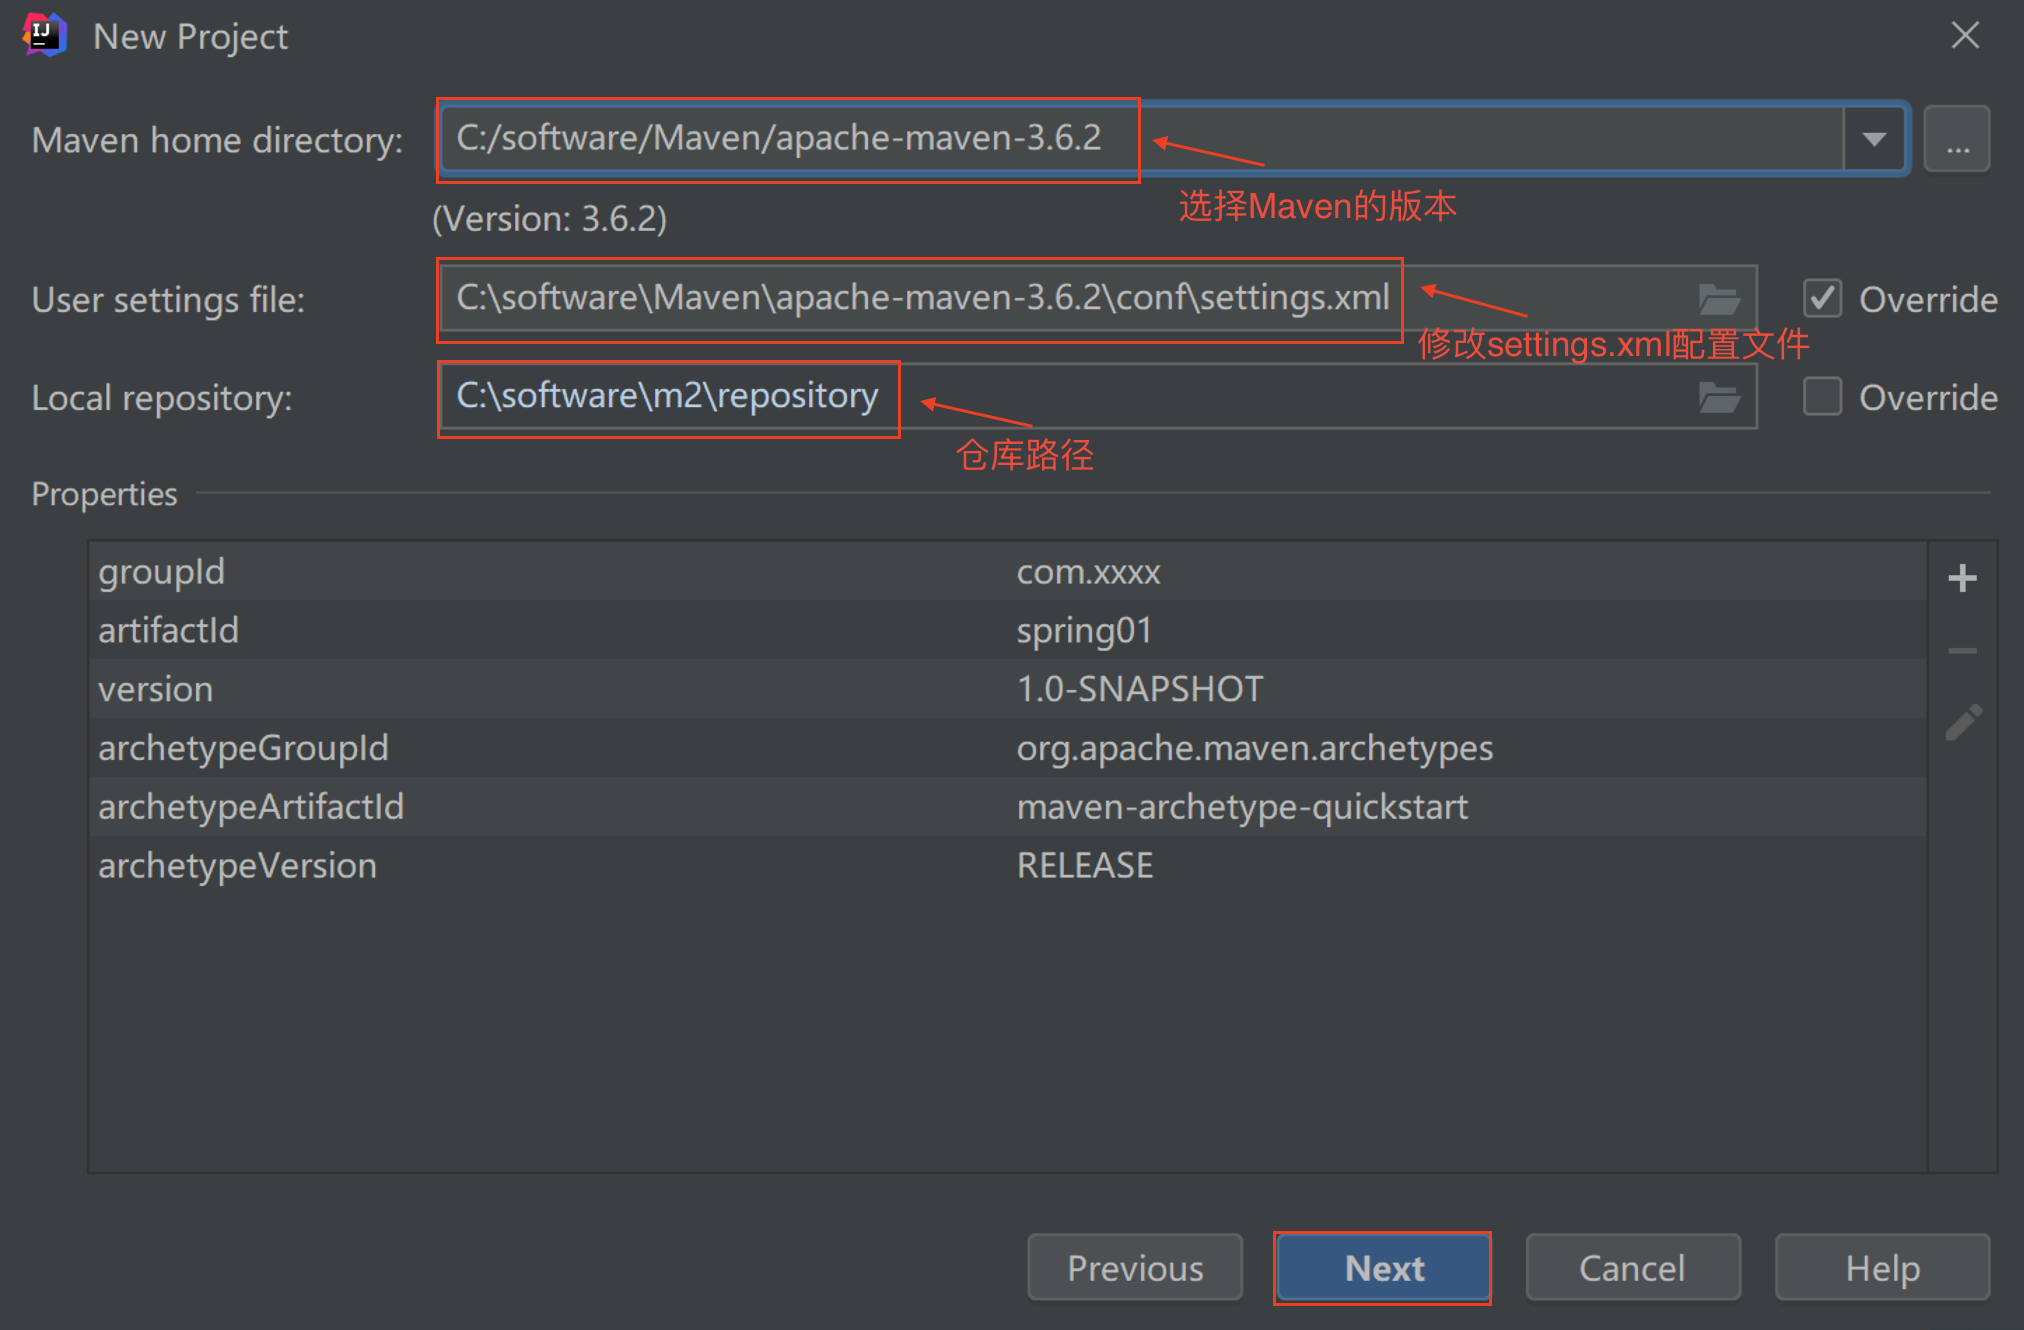Screen dimensions: 2024x1330
Task: Click the plus icon to add property
Action: (x=1962, y=578)
